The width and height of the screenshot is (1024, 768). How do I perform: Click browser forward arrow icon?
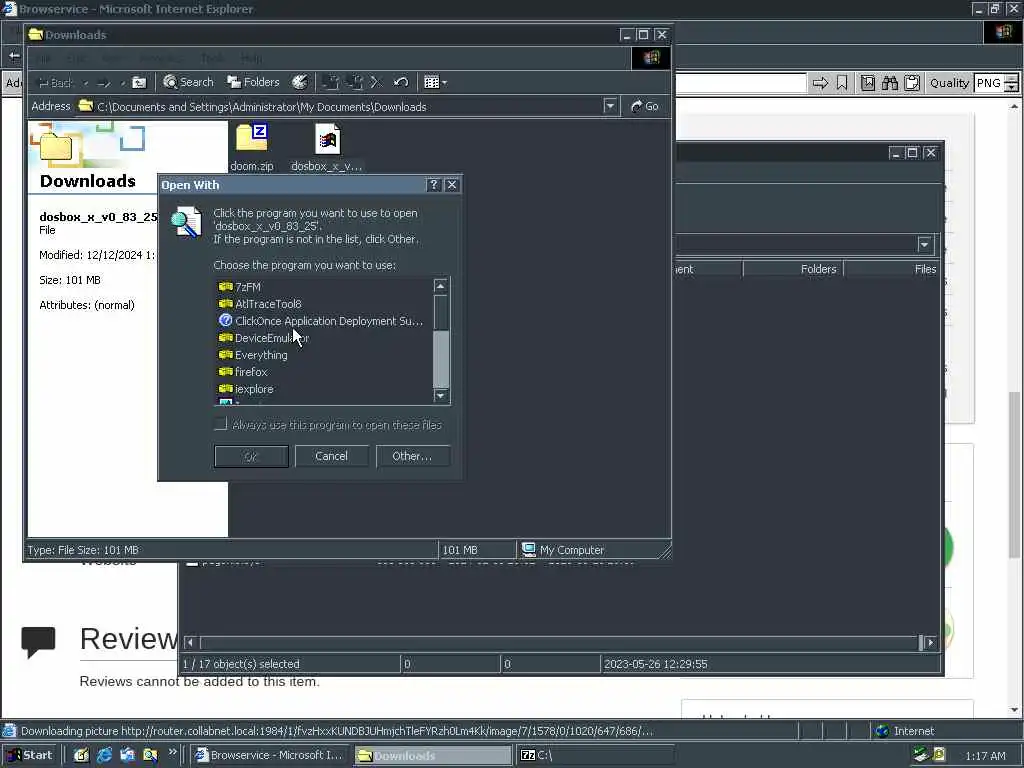pyautogui.click(x=820, y=83)
